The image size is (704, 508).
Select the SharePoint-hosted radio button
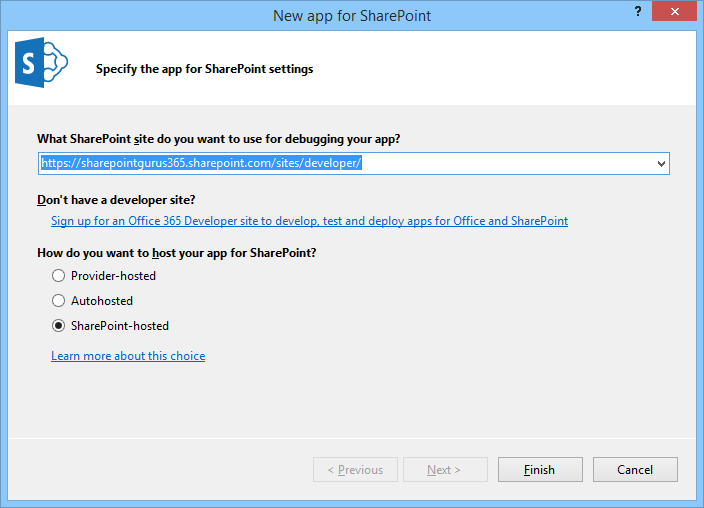tap(59, 326)
